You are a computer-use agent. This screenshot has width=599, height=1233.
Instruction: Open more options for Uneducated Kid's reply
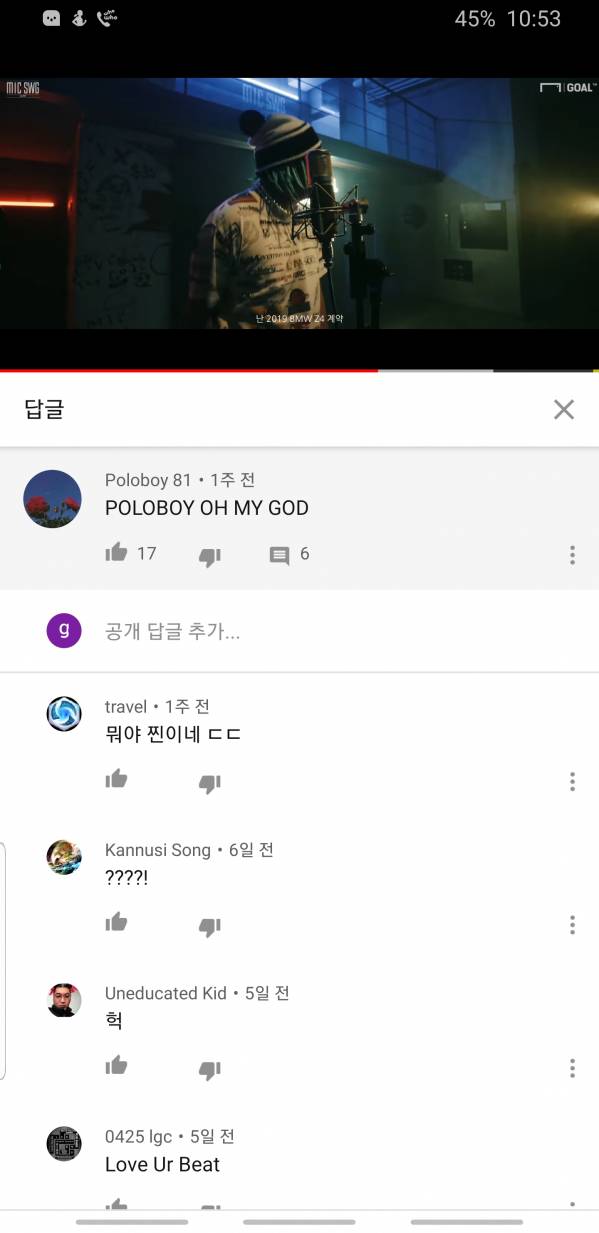[x=572, y=1069]
